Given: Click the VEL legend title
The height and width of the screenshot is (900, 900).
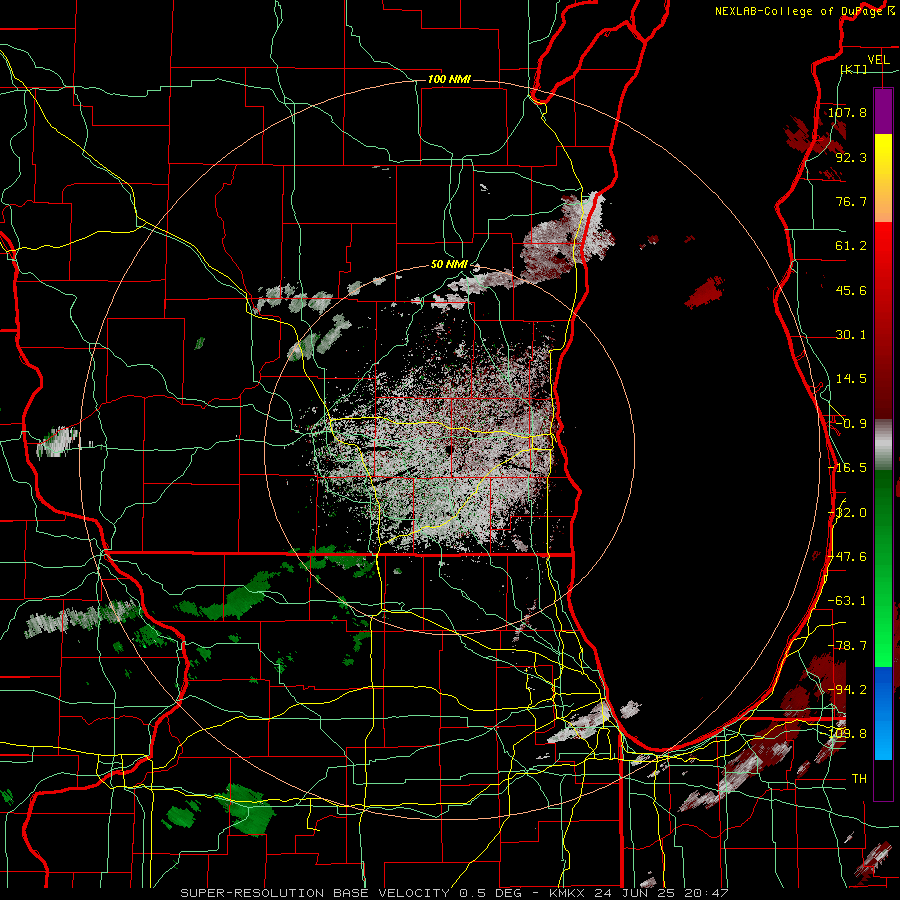Looking at the screenshot, I should (879, 60).
